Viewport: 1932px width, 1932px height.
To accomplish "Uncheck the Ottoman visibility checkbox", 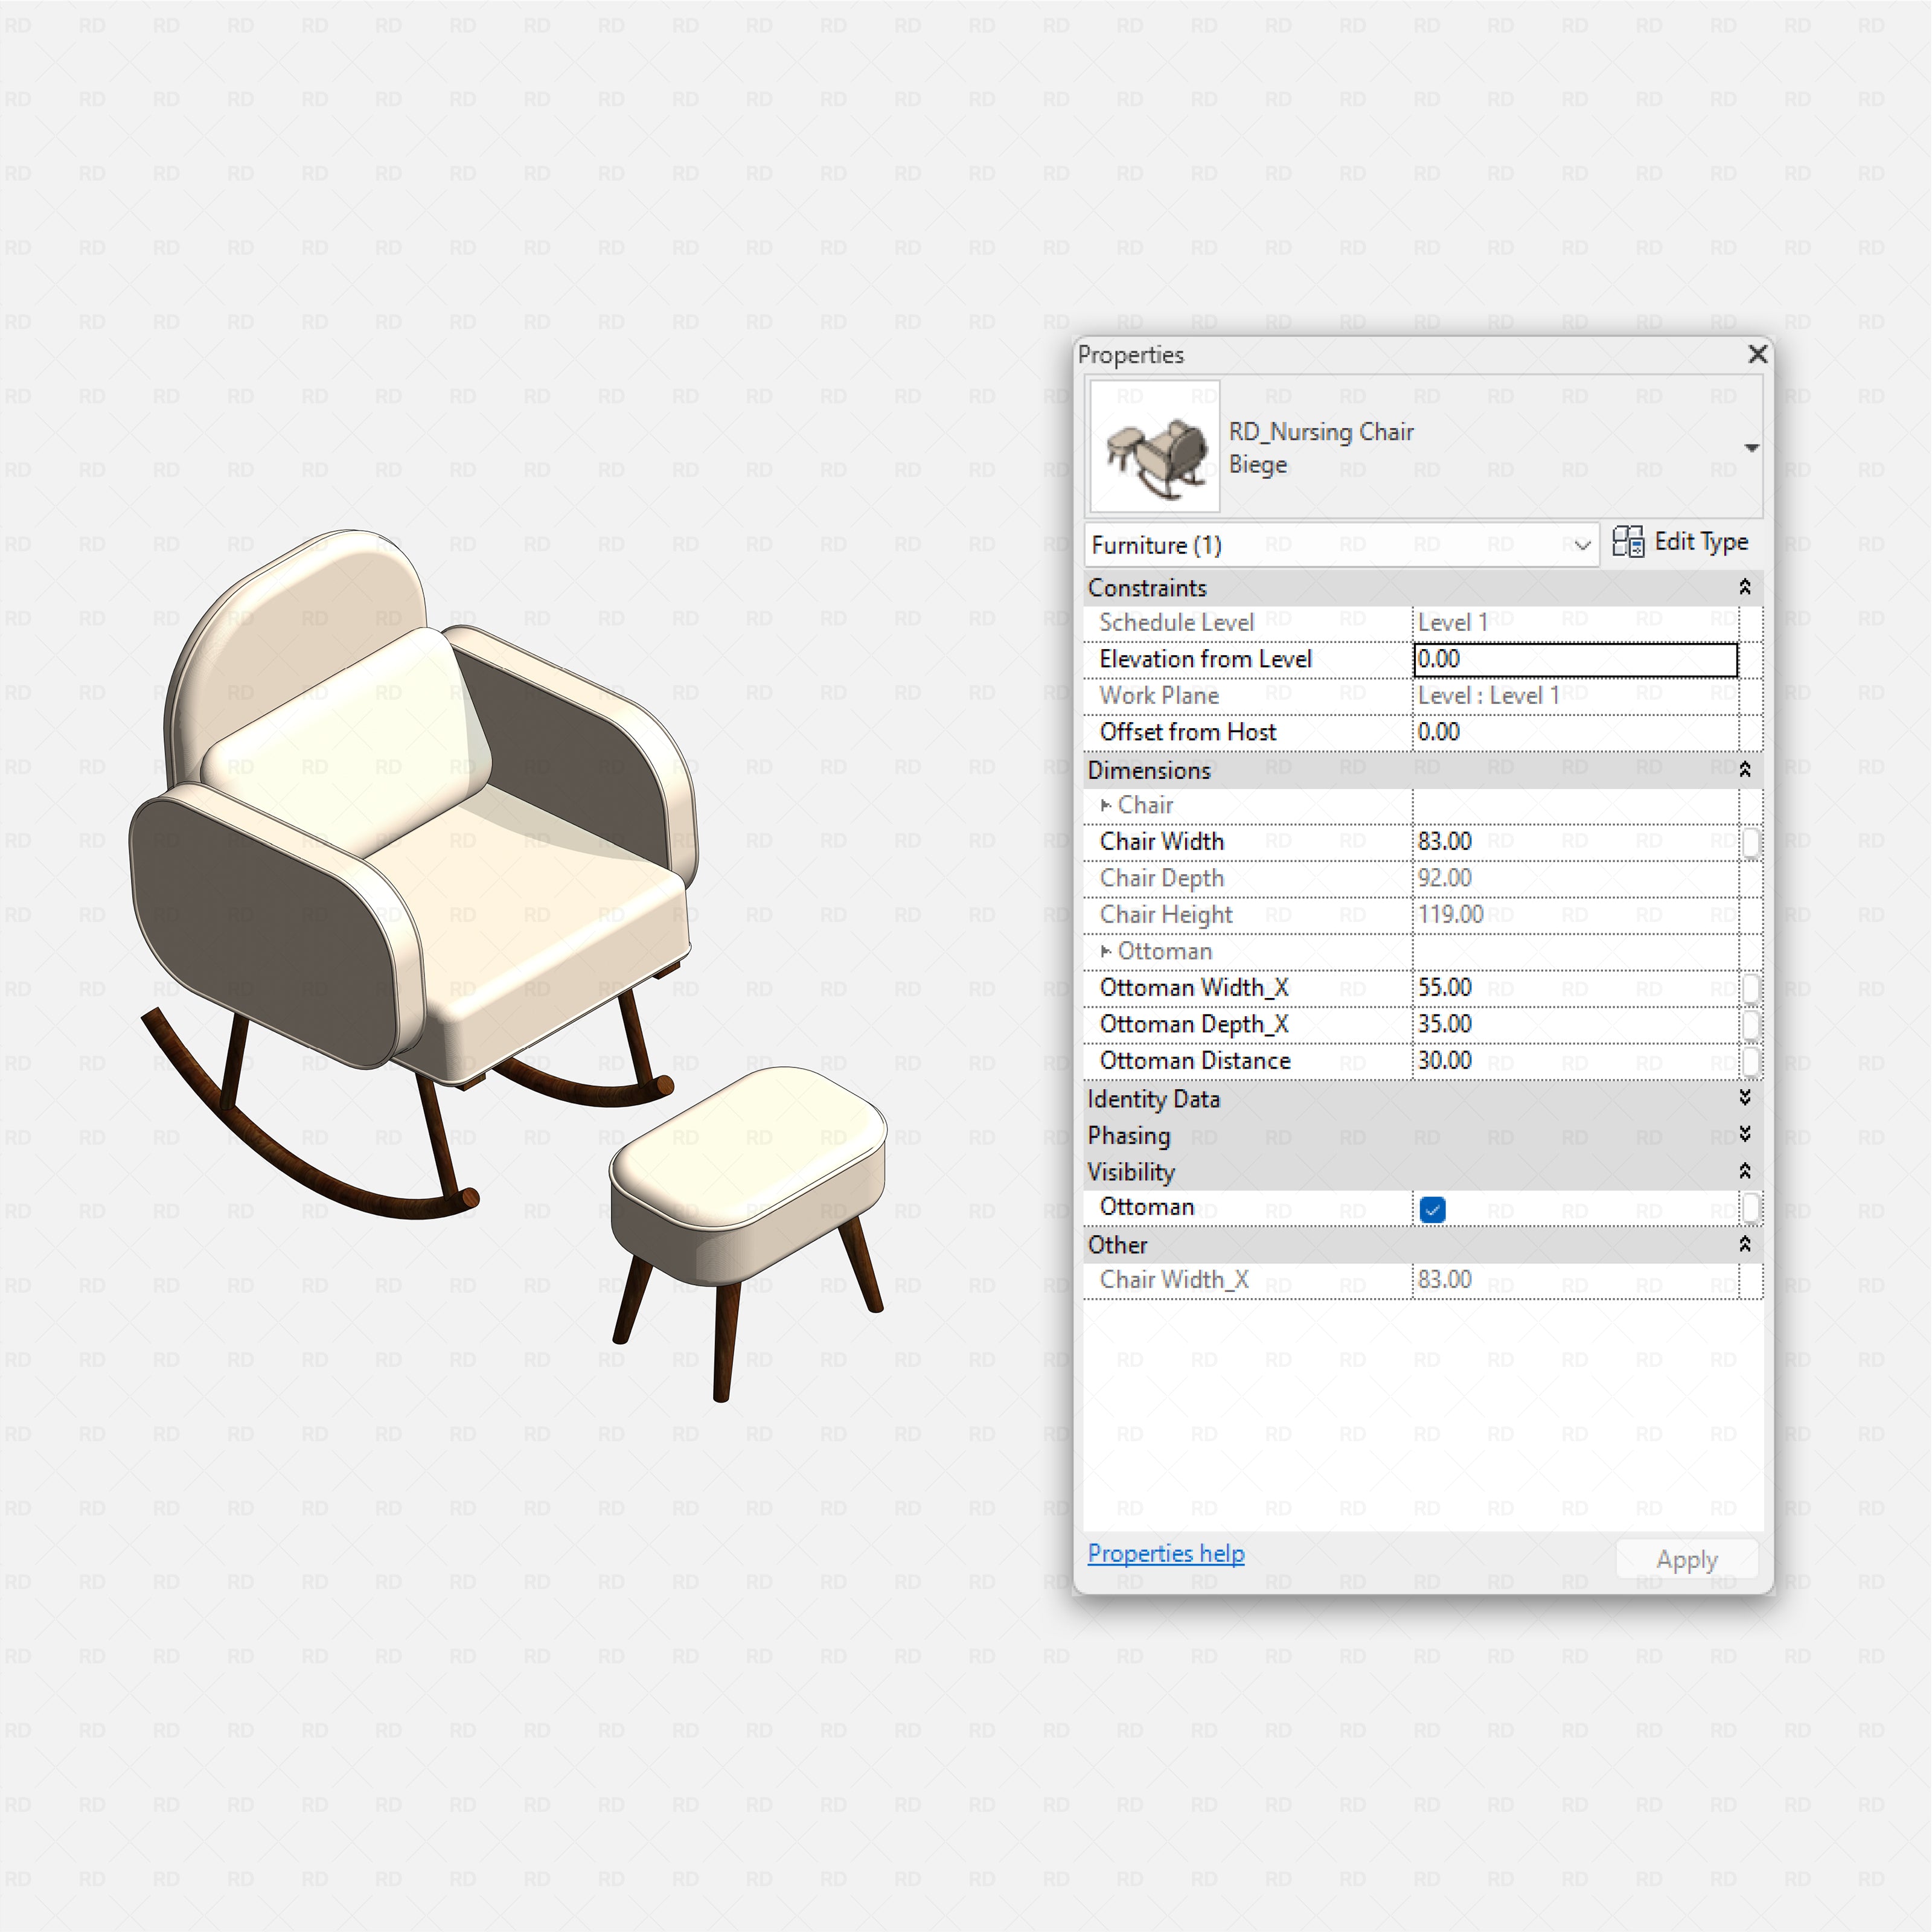I will [x=1432, y=1209].
